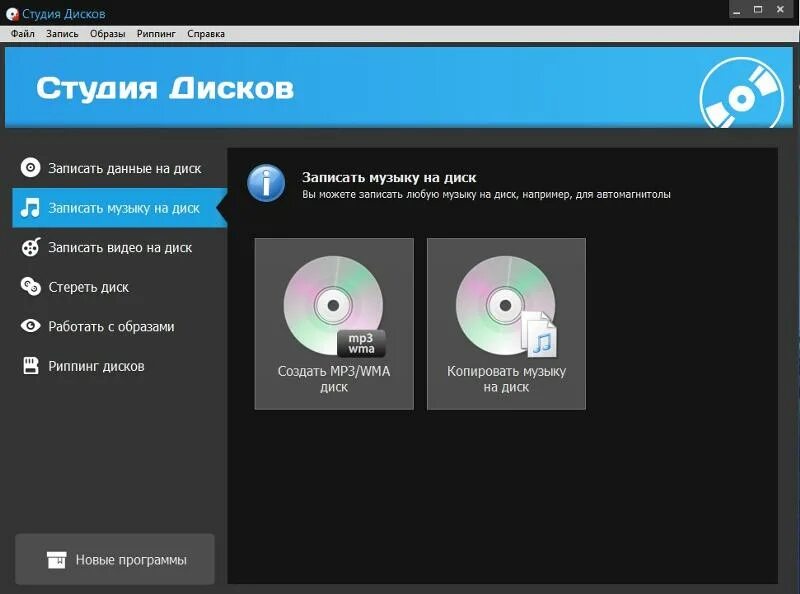Click the Студия Дисков banner title
Image resolution: width=800 pixels, height=594 pixels.
(x=165, y=88)
